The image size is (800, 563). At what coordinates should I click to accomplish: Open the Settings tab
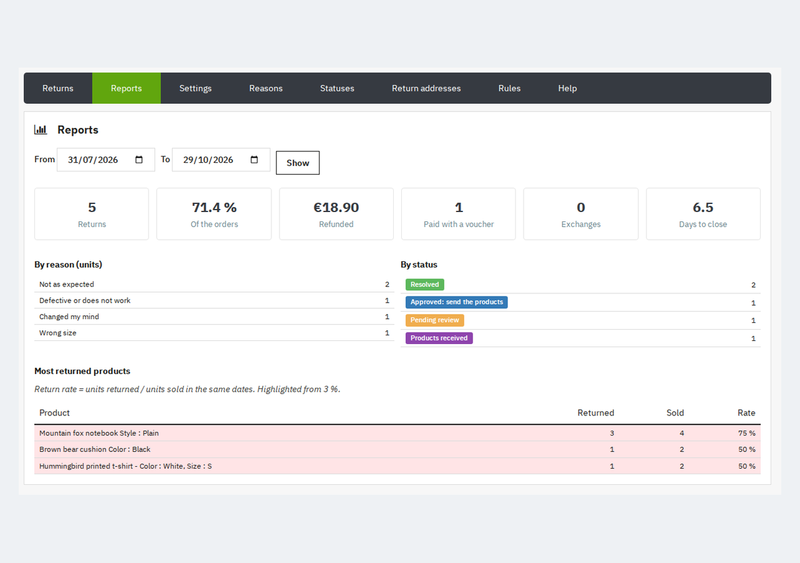(195, 88)
